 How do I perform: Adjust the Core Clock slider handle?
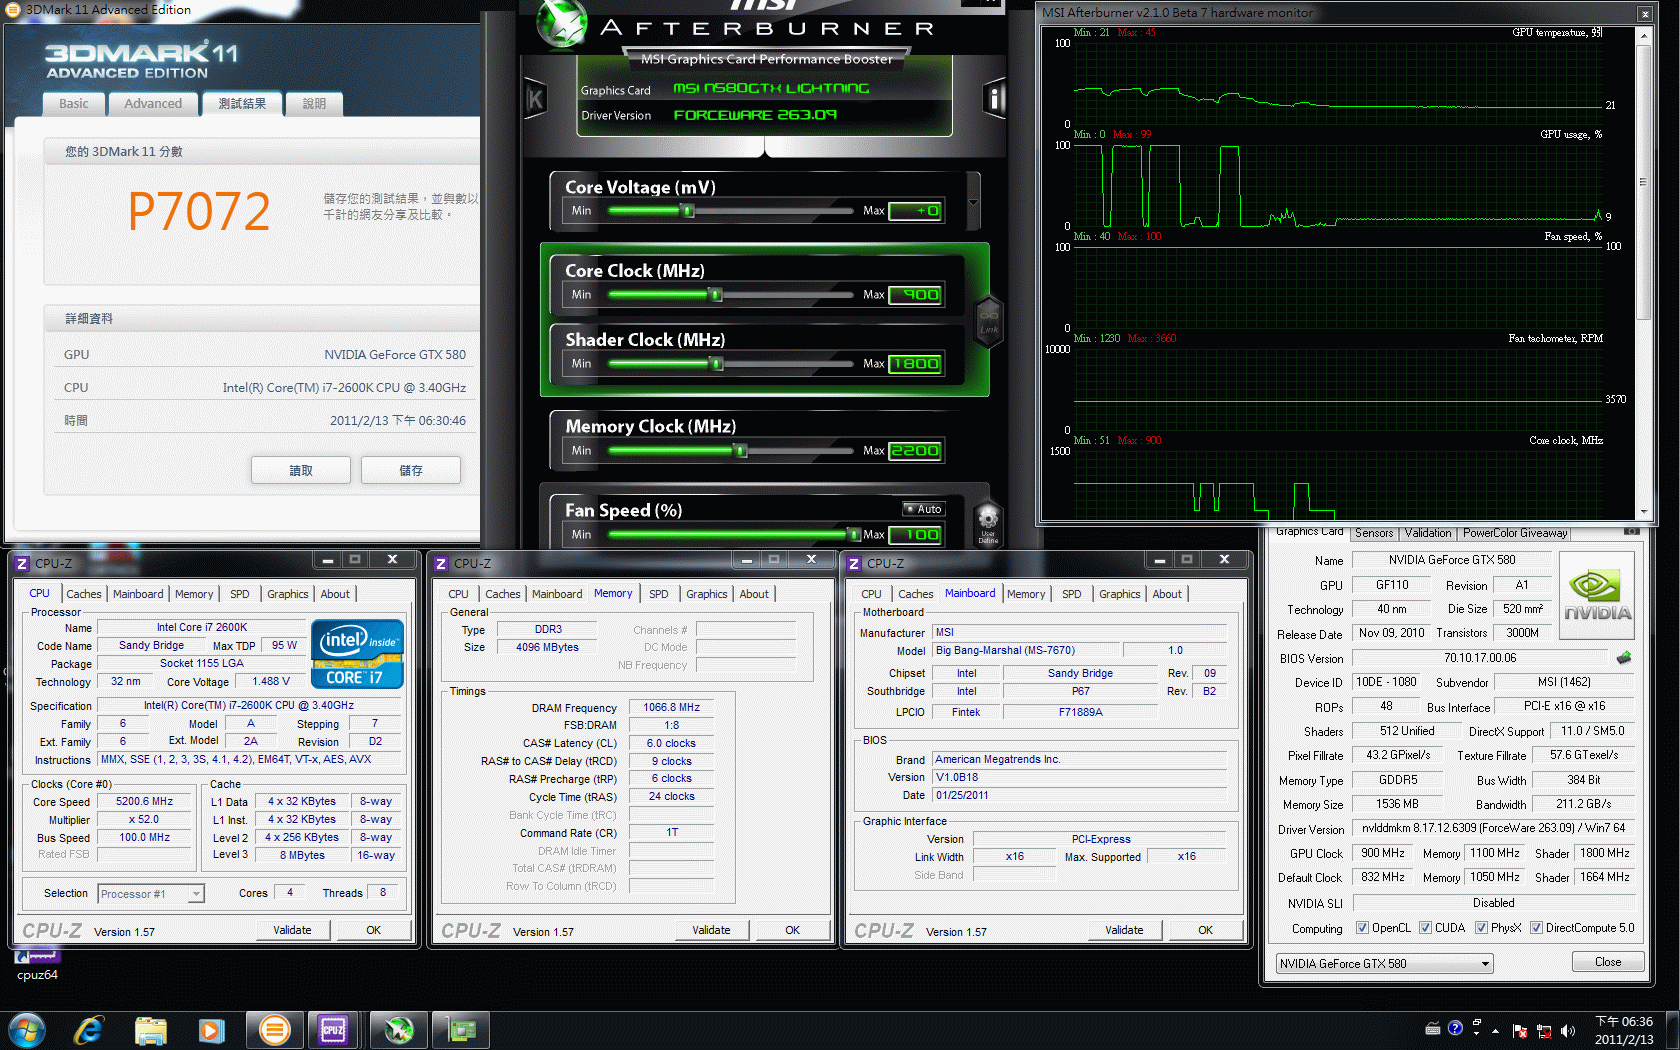(x=715, y=294)
